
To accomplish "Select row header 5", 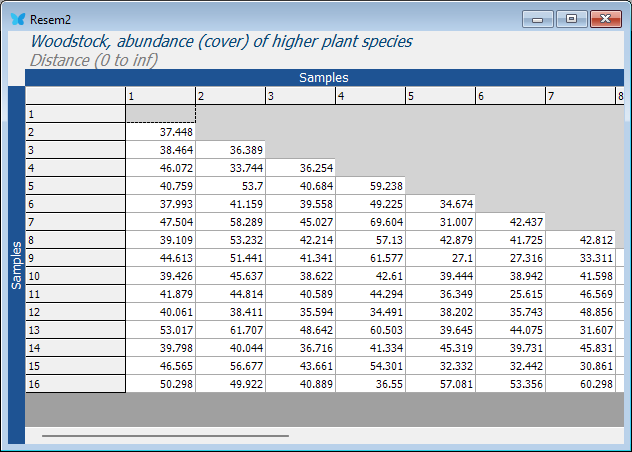I will (x=75, y=185).
